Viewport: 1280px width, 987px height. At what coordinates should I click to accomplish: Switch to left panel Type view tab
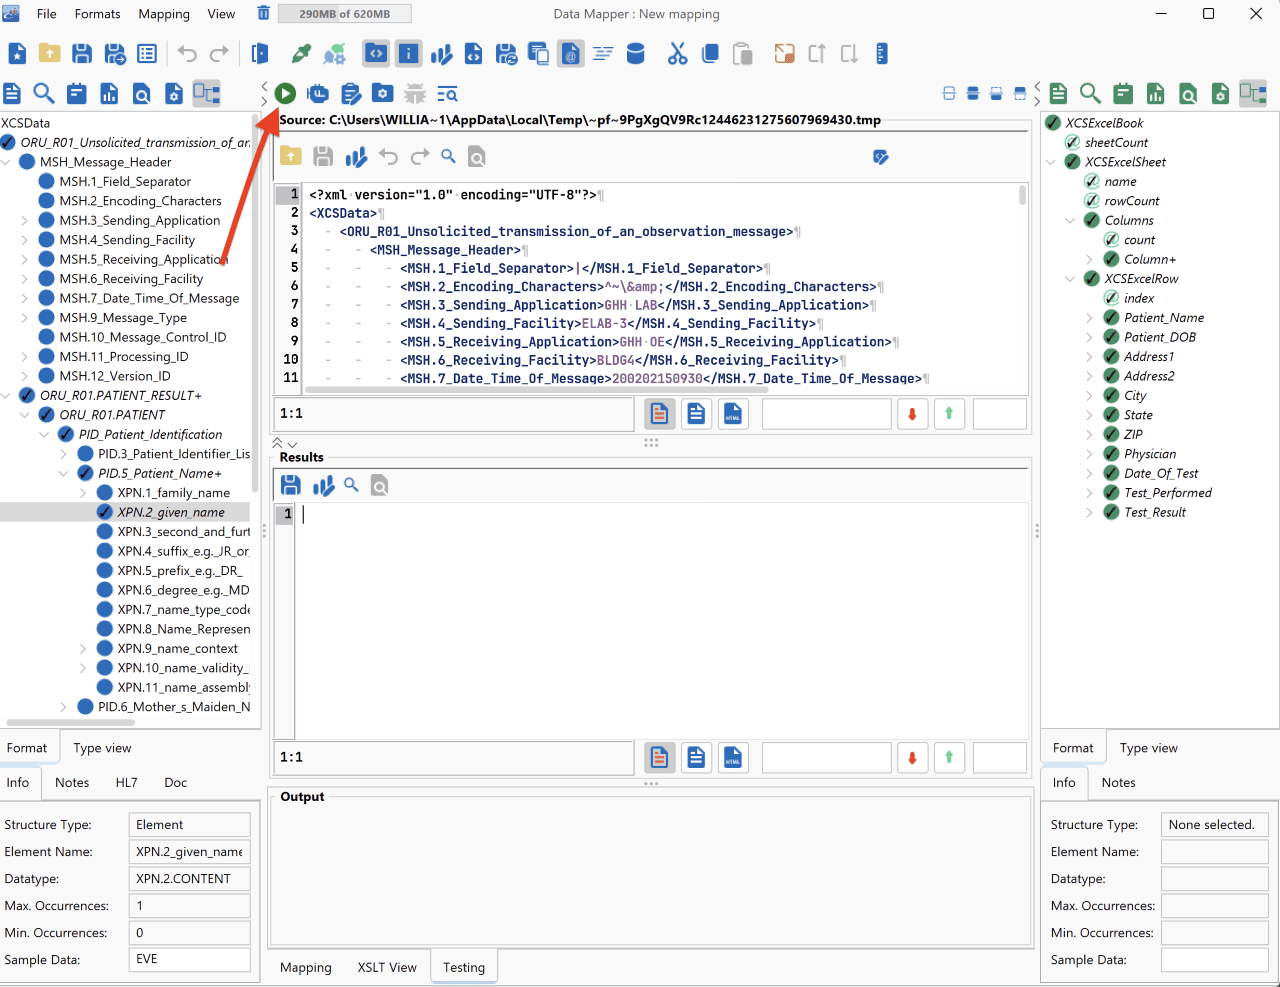102,748
